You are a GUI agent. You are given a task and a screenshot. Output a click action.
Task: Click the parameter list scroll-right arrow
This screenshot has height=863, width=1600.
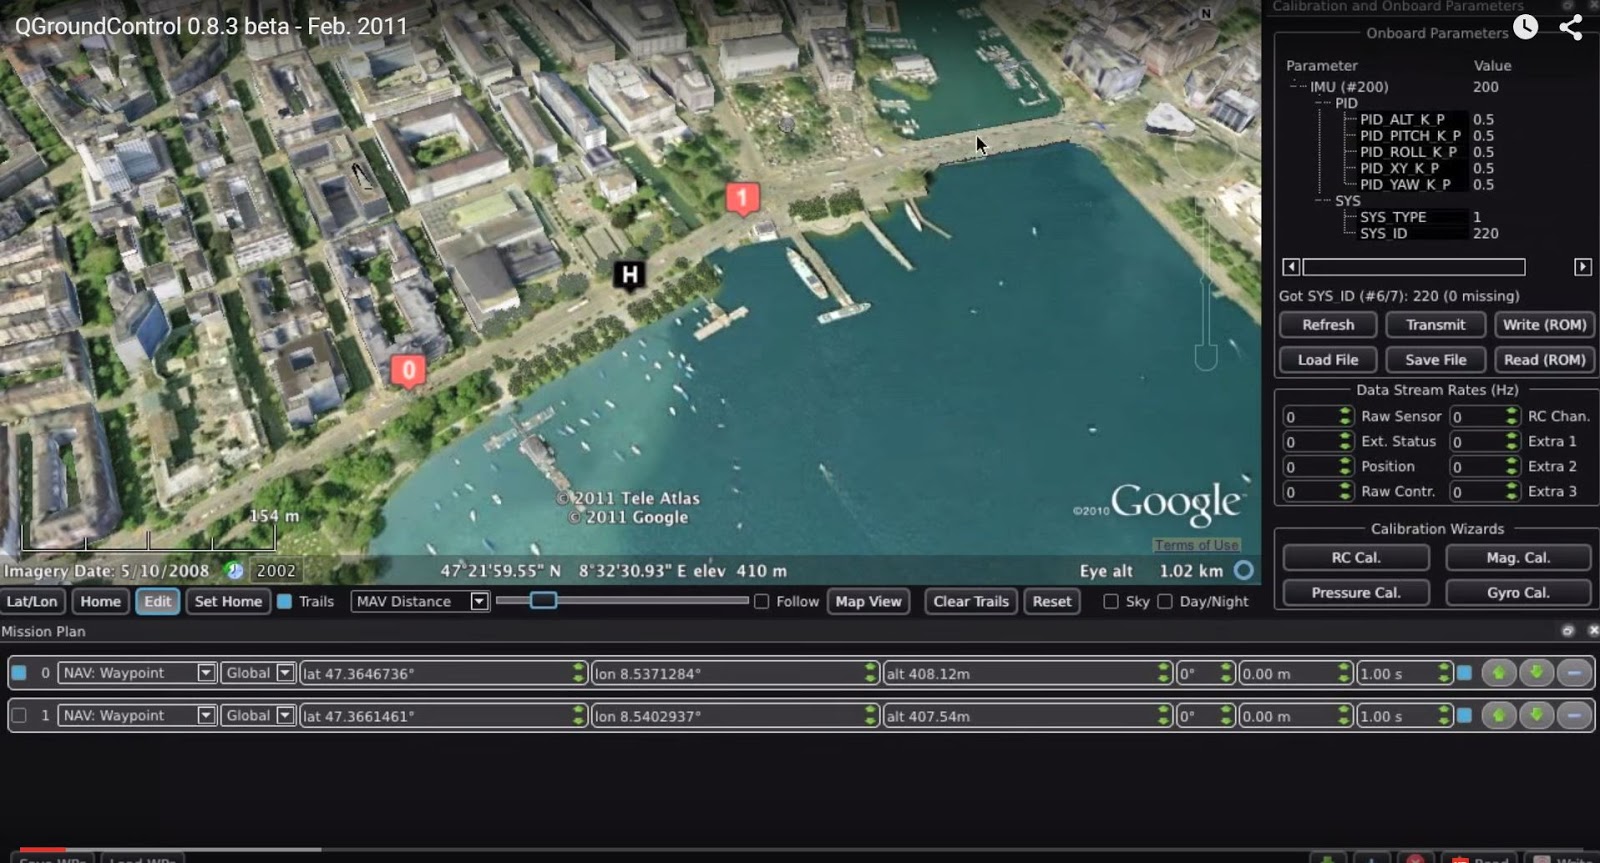tap(1583, 267)
